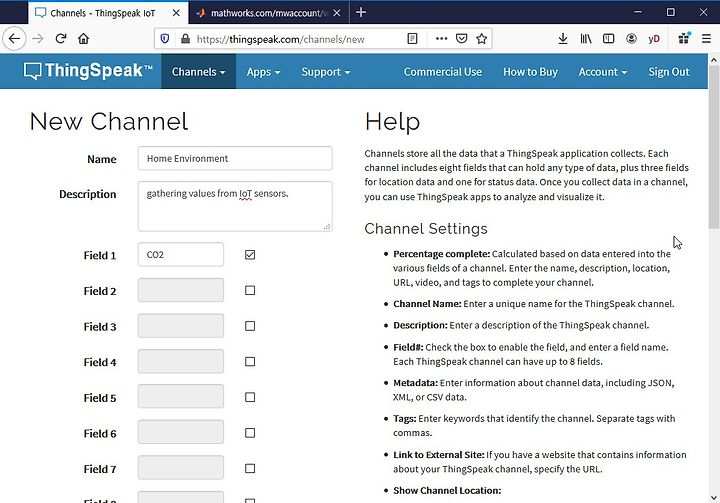The width and height of the screenshot is (720, 503).
Task: Activate the Field 7 checkbox
Action: point(250,469)
